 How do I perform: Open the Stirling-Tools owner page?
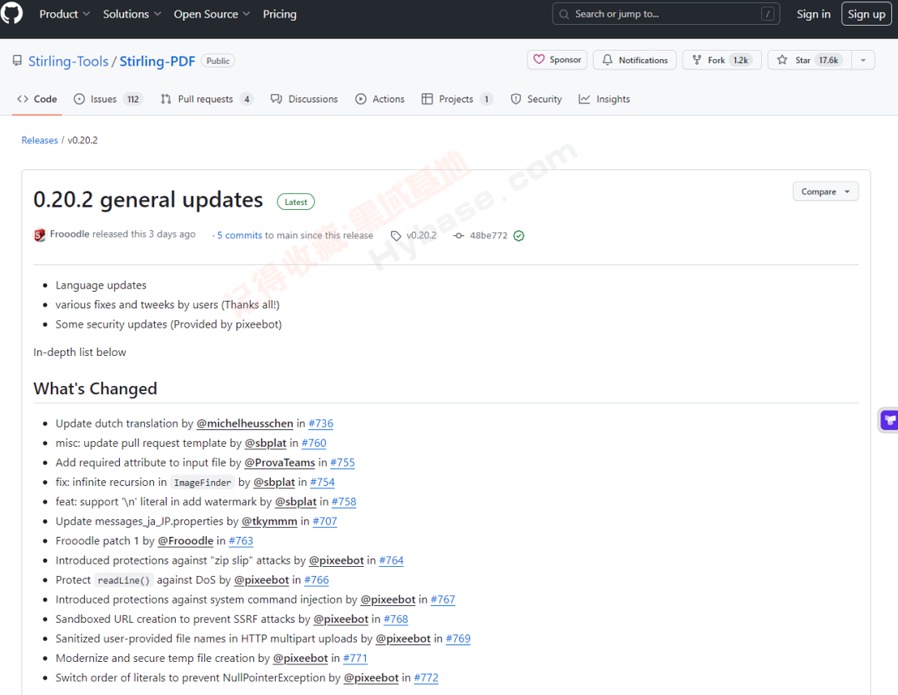coord(68,61)
